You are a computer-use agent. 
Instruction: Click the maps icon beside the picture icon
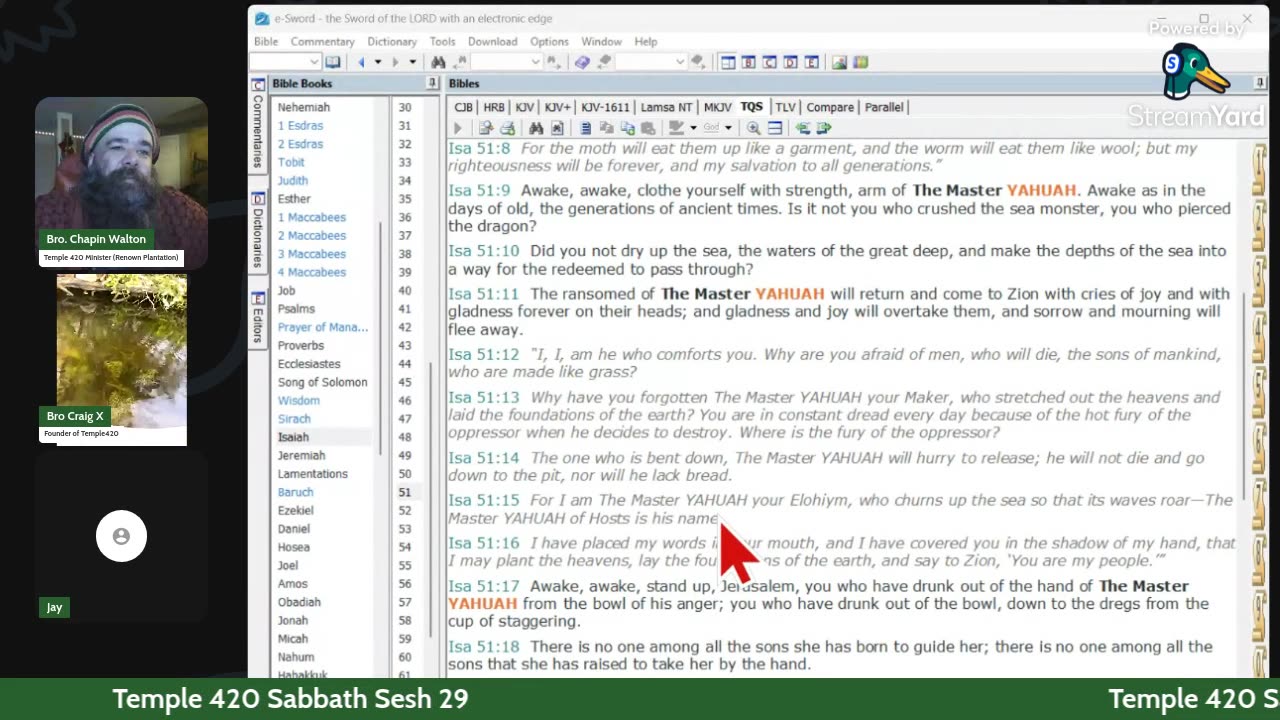(860, 62)
